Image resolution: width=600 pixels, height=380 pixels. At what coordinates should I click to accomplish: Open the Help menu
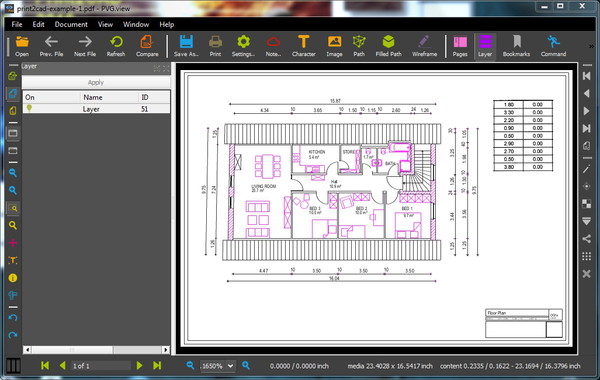pos(166,24)
